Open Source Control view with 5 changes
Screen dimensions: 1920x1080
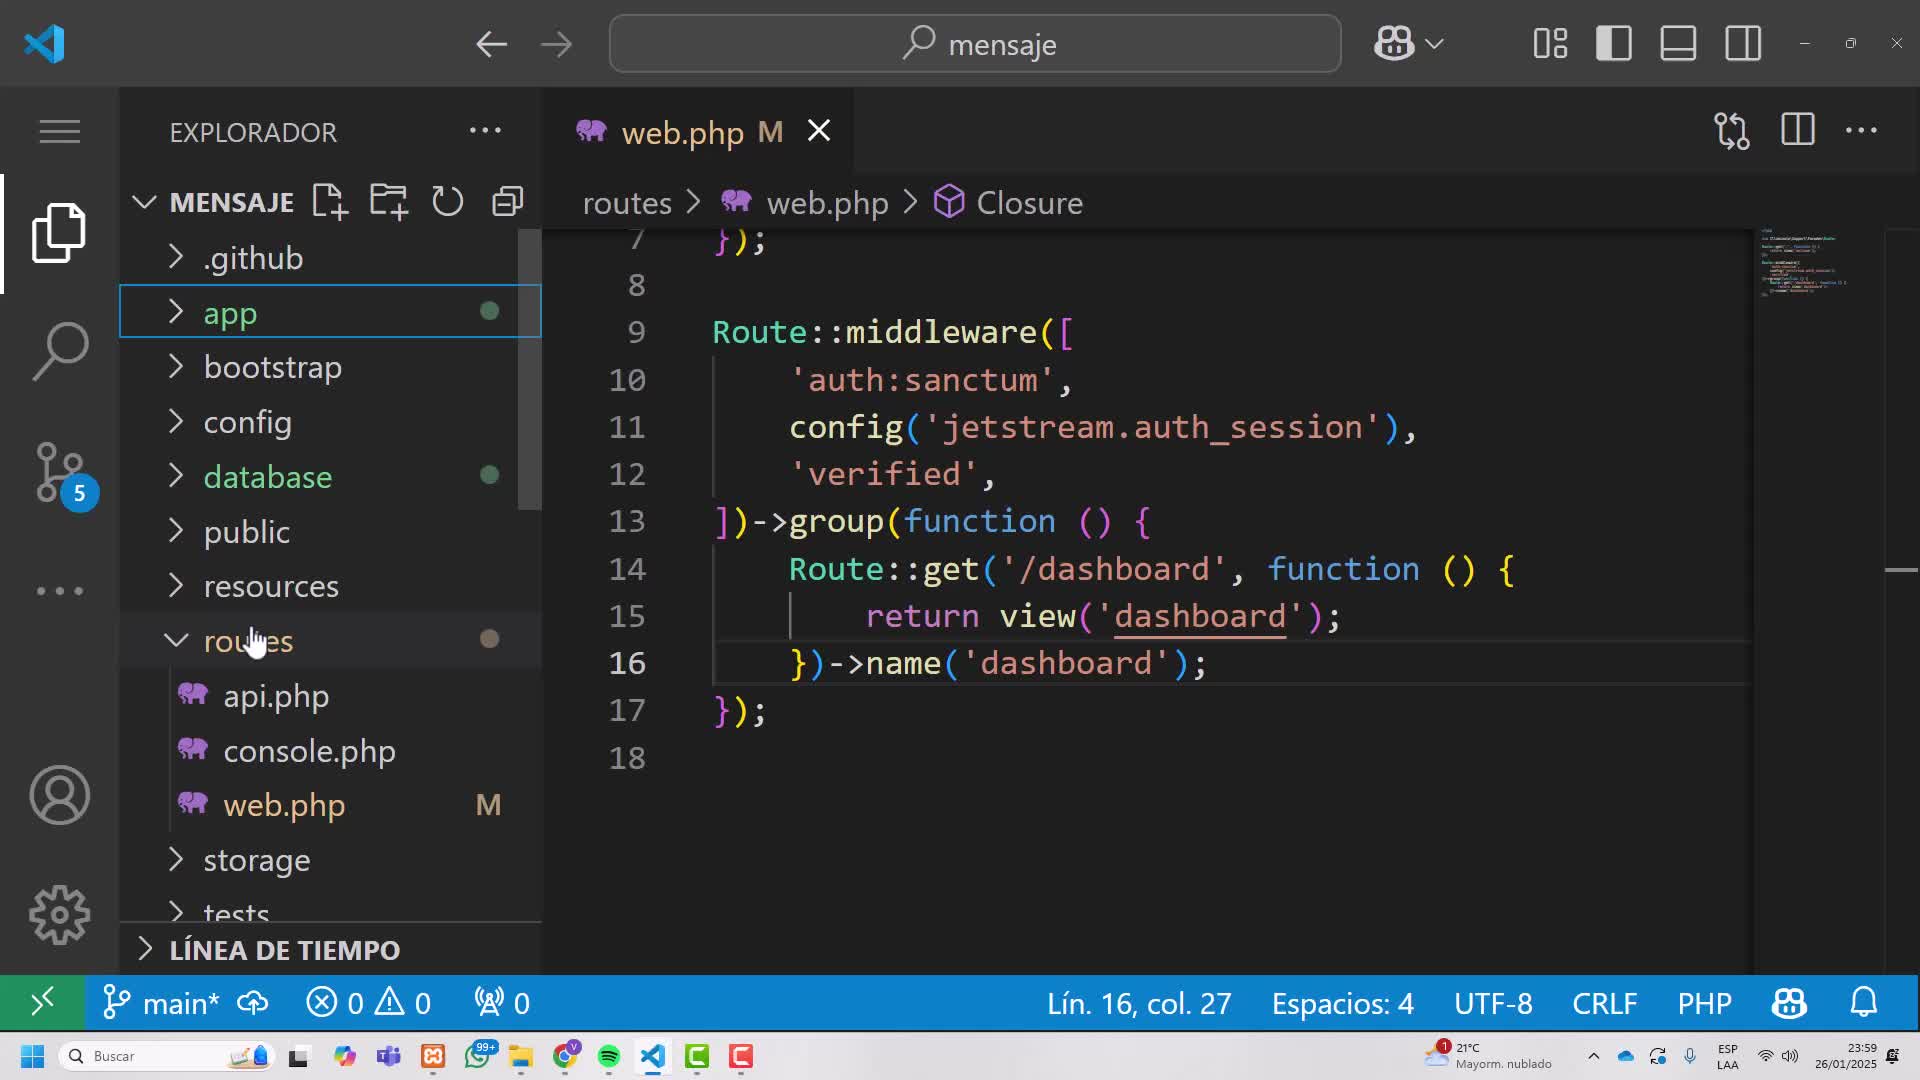point(60,472)
